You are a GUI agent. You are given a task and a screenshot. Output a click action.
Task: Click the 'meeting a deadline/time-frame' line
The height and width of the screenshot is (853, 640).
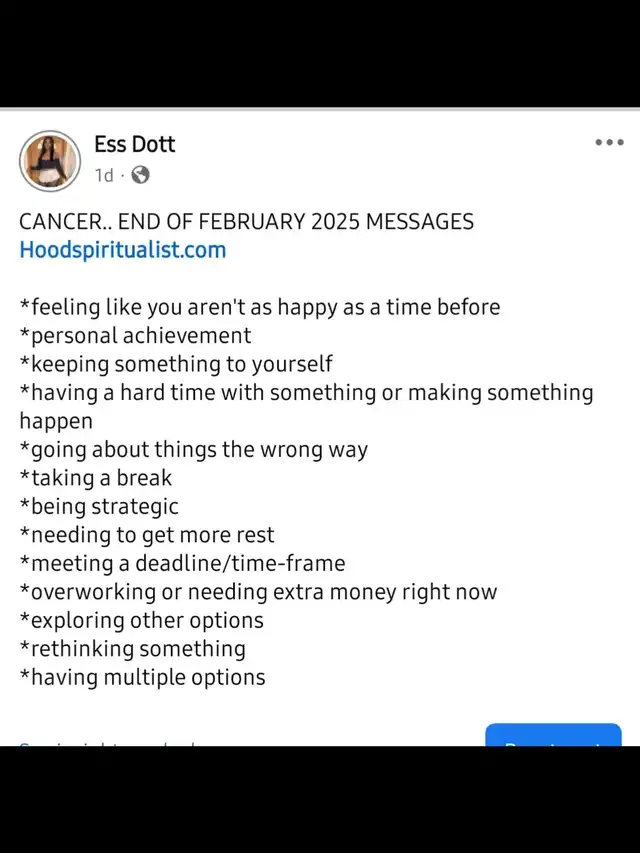coord(182,564)
